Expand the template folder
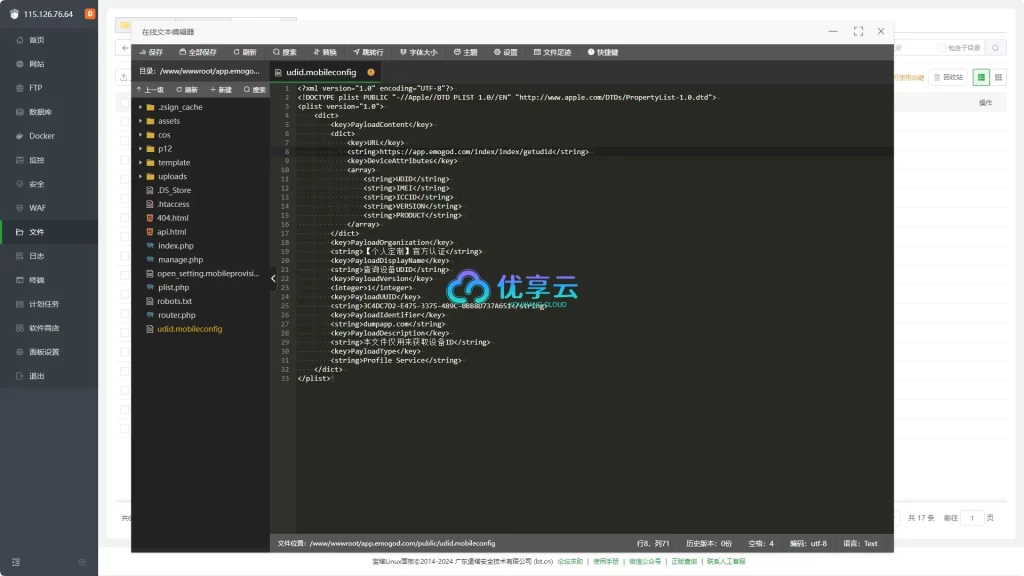This screenshot has height=576, width=1024. click(x=141, y=162)
